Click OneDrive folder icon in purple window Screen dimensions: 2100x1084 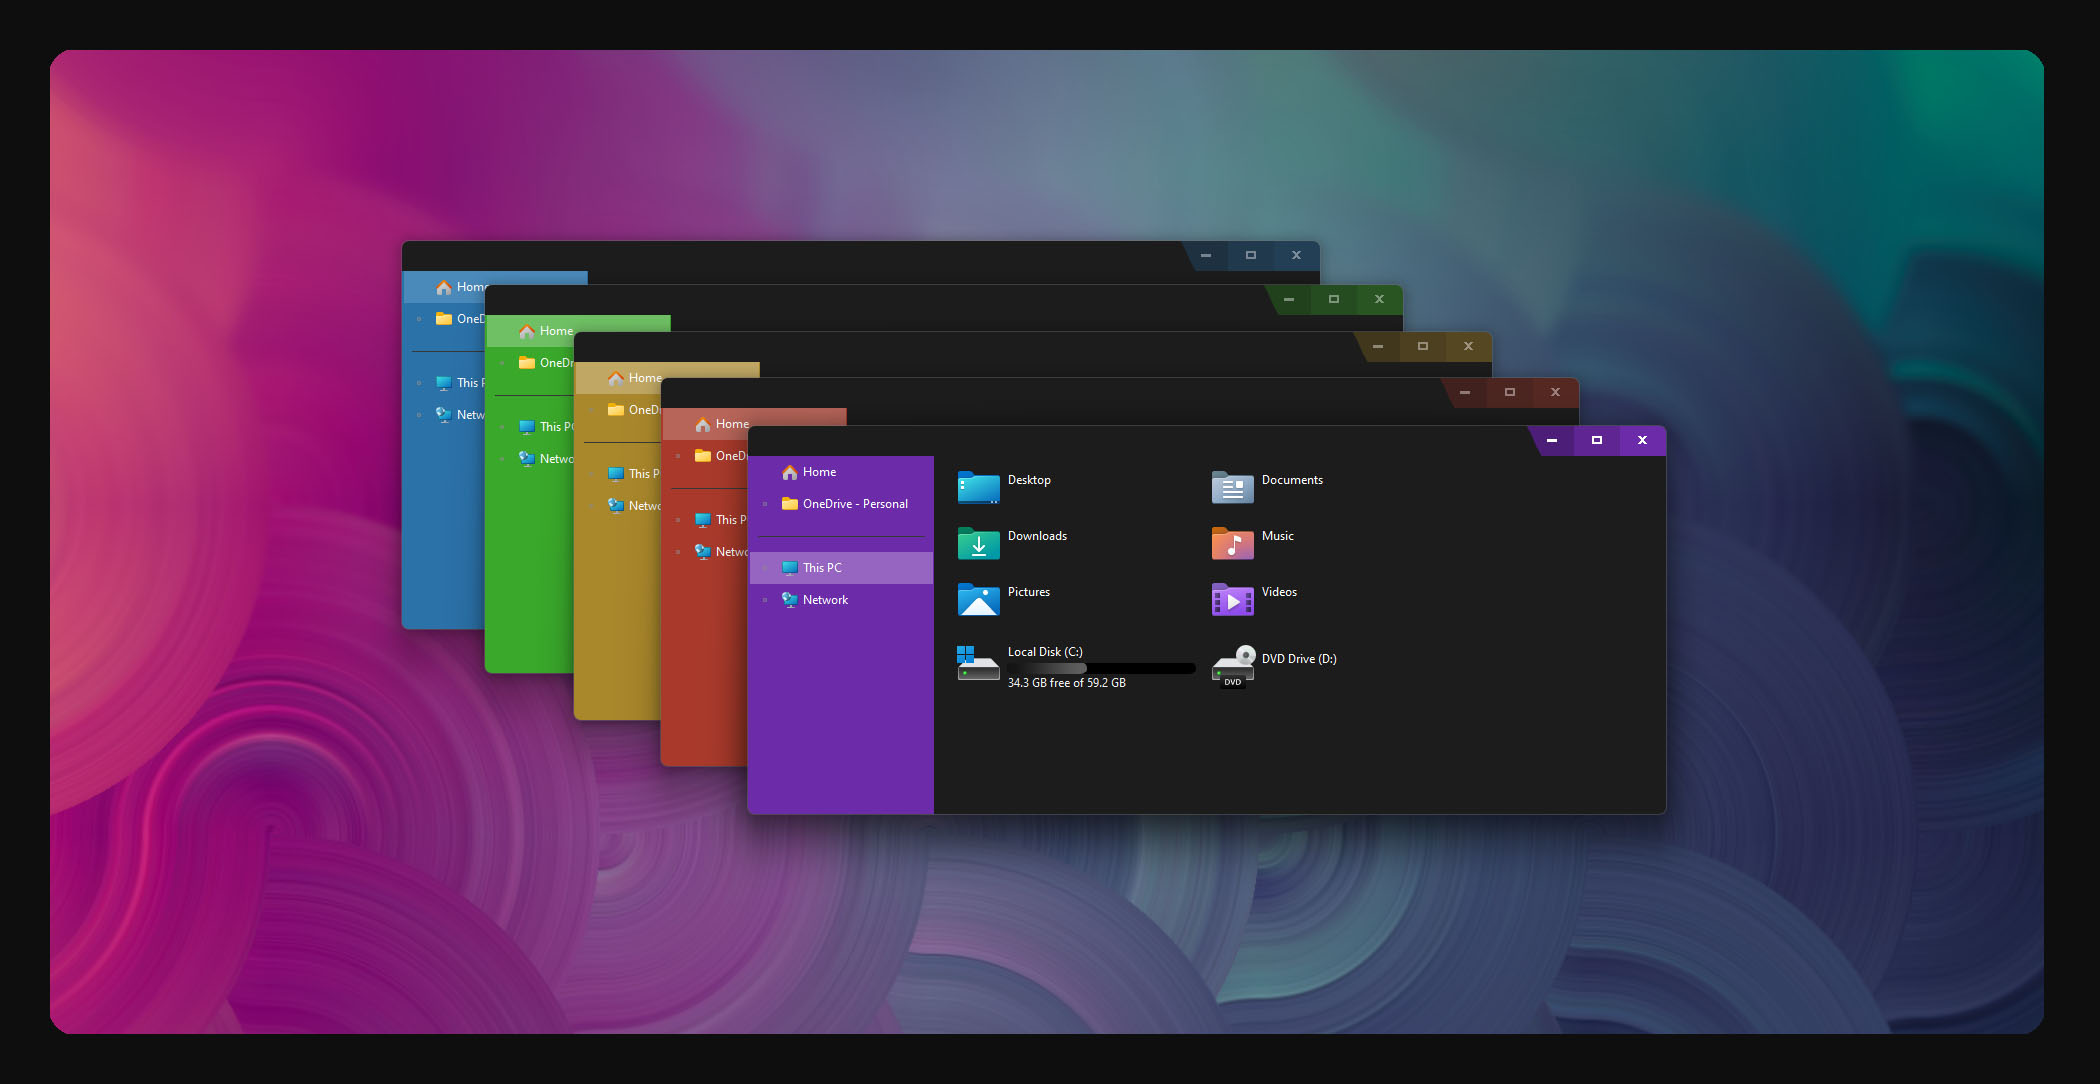(790, 504)
